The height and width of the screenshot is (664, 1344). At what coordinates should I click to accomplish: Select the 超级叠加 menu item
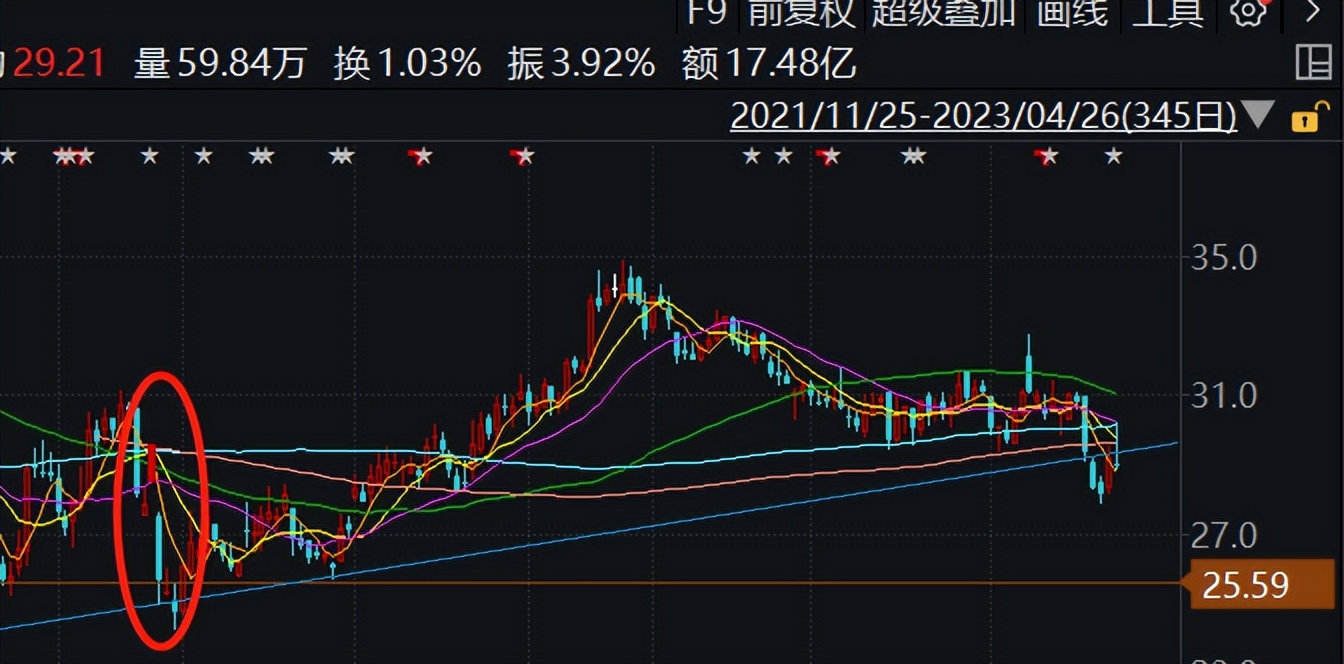(x=943, y=15)
